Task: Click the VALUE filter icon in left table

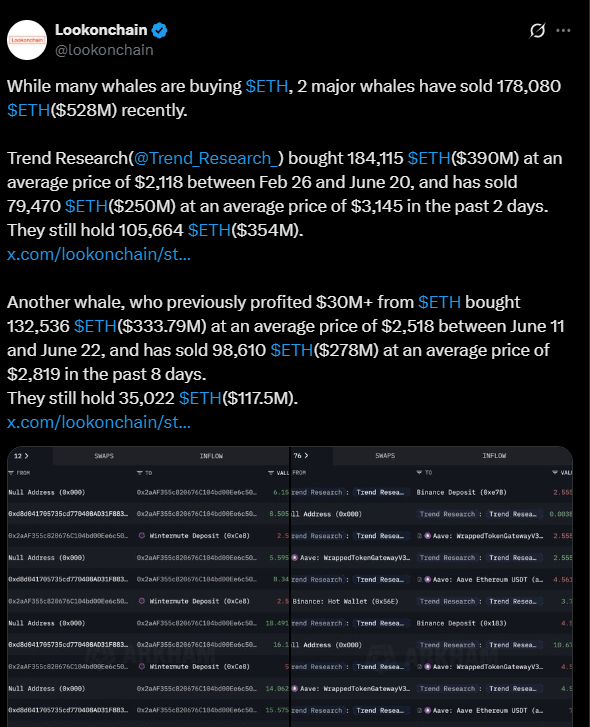Action: [x=271, y=473]
